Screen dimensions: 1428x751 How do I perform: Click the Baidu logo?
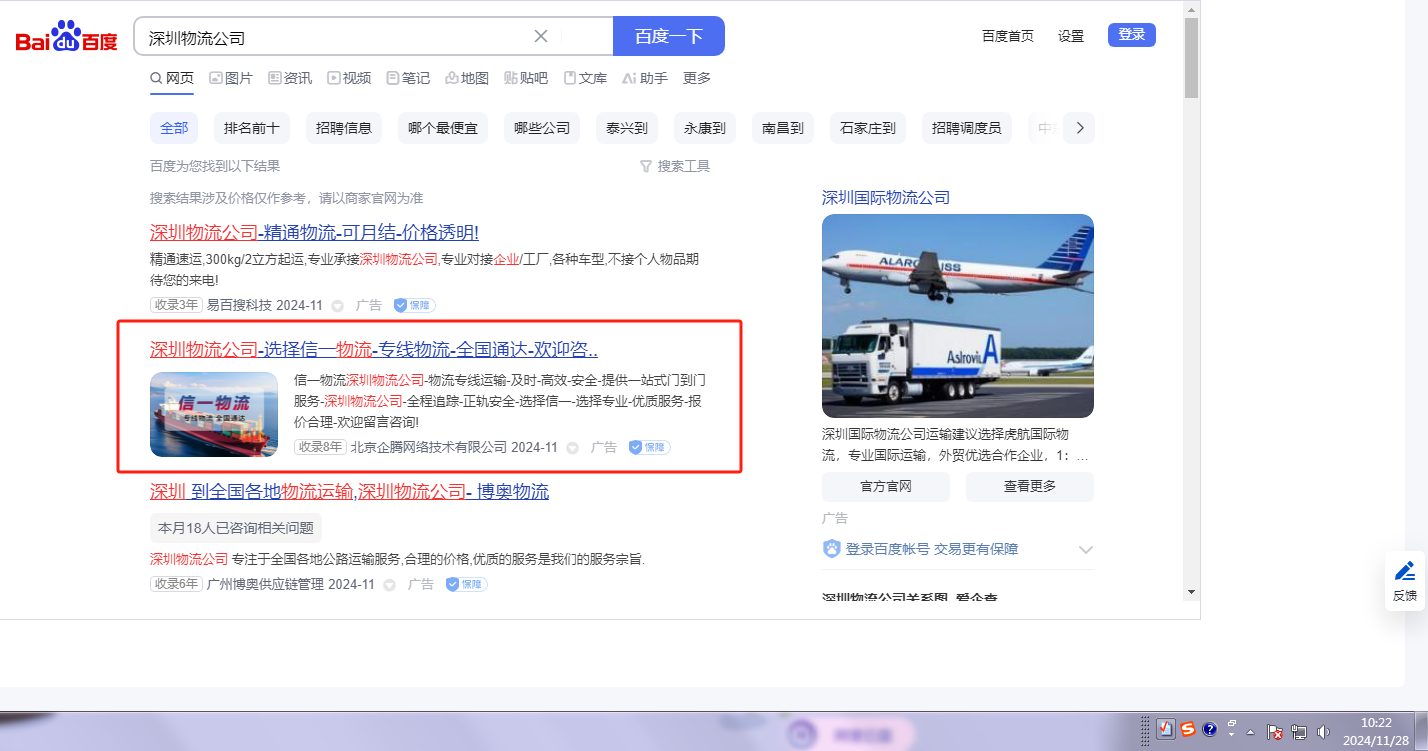[x=66, y=37]
